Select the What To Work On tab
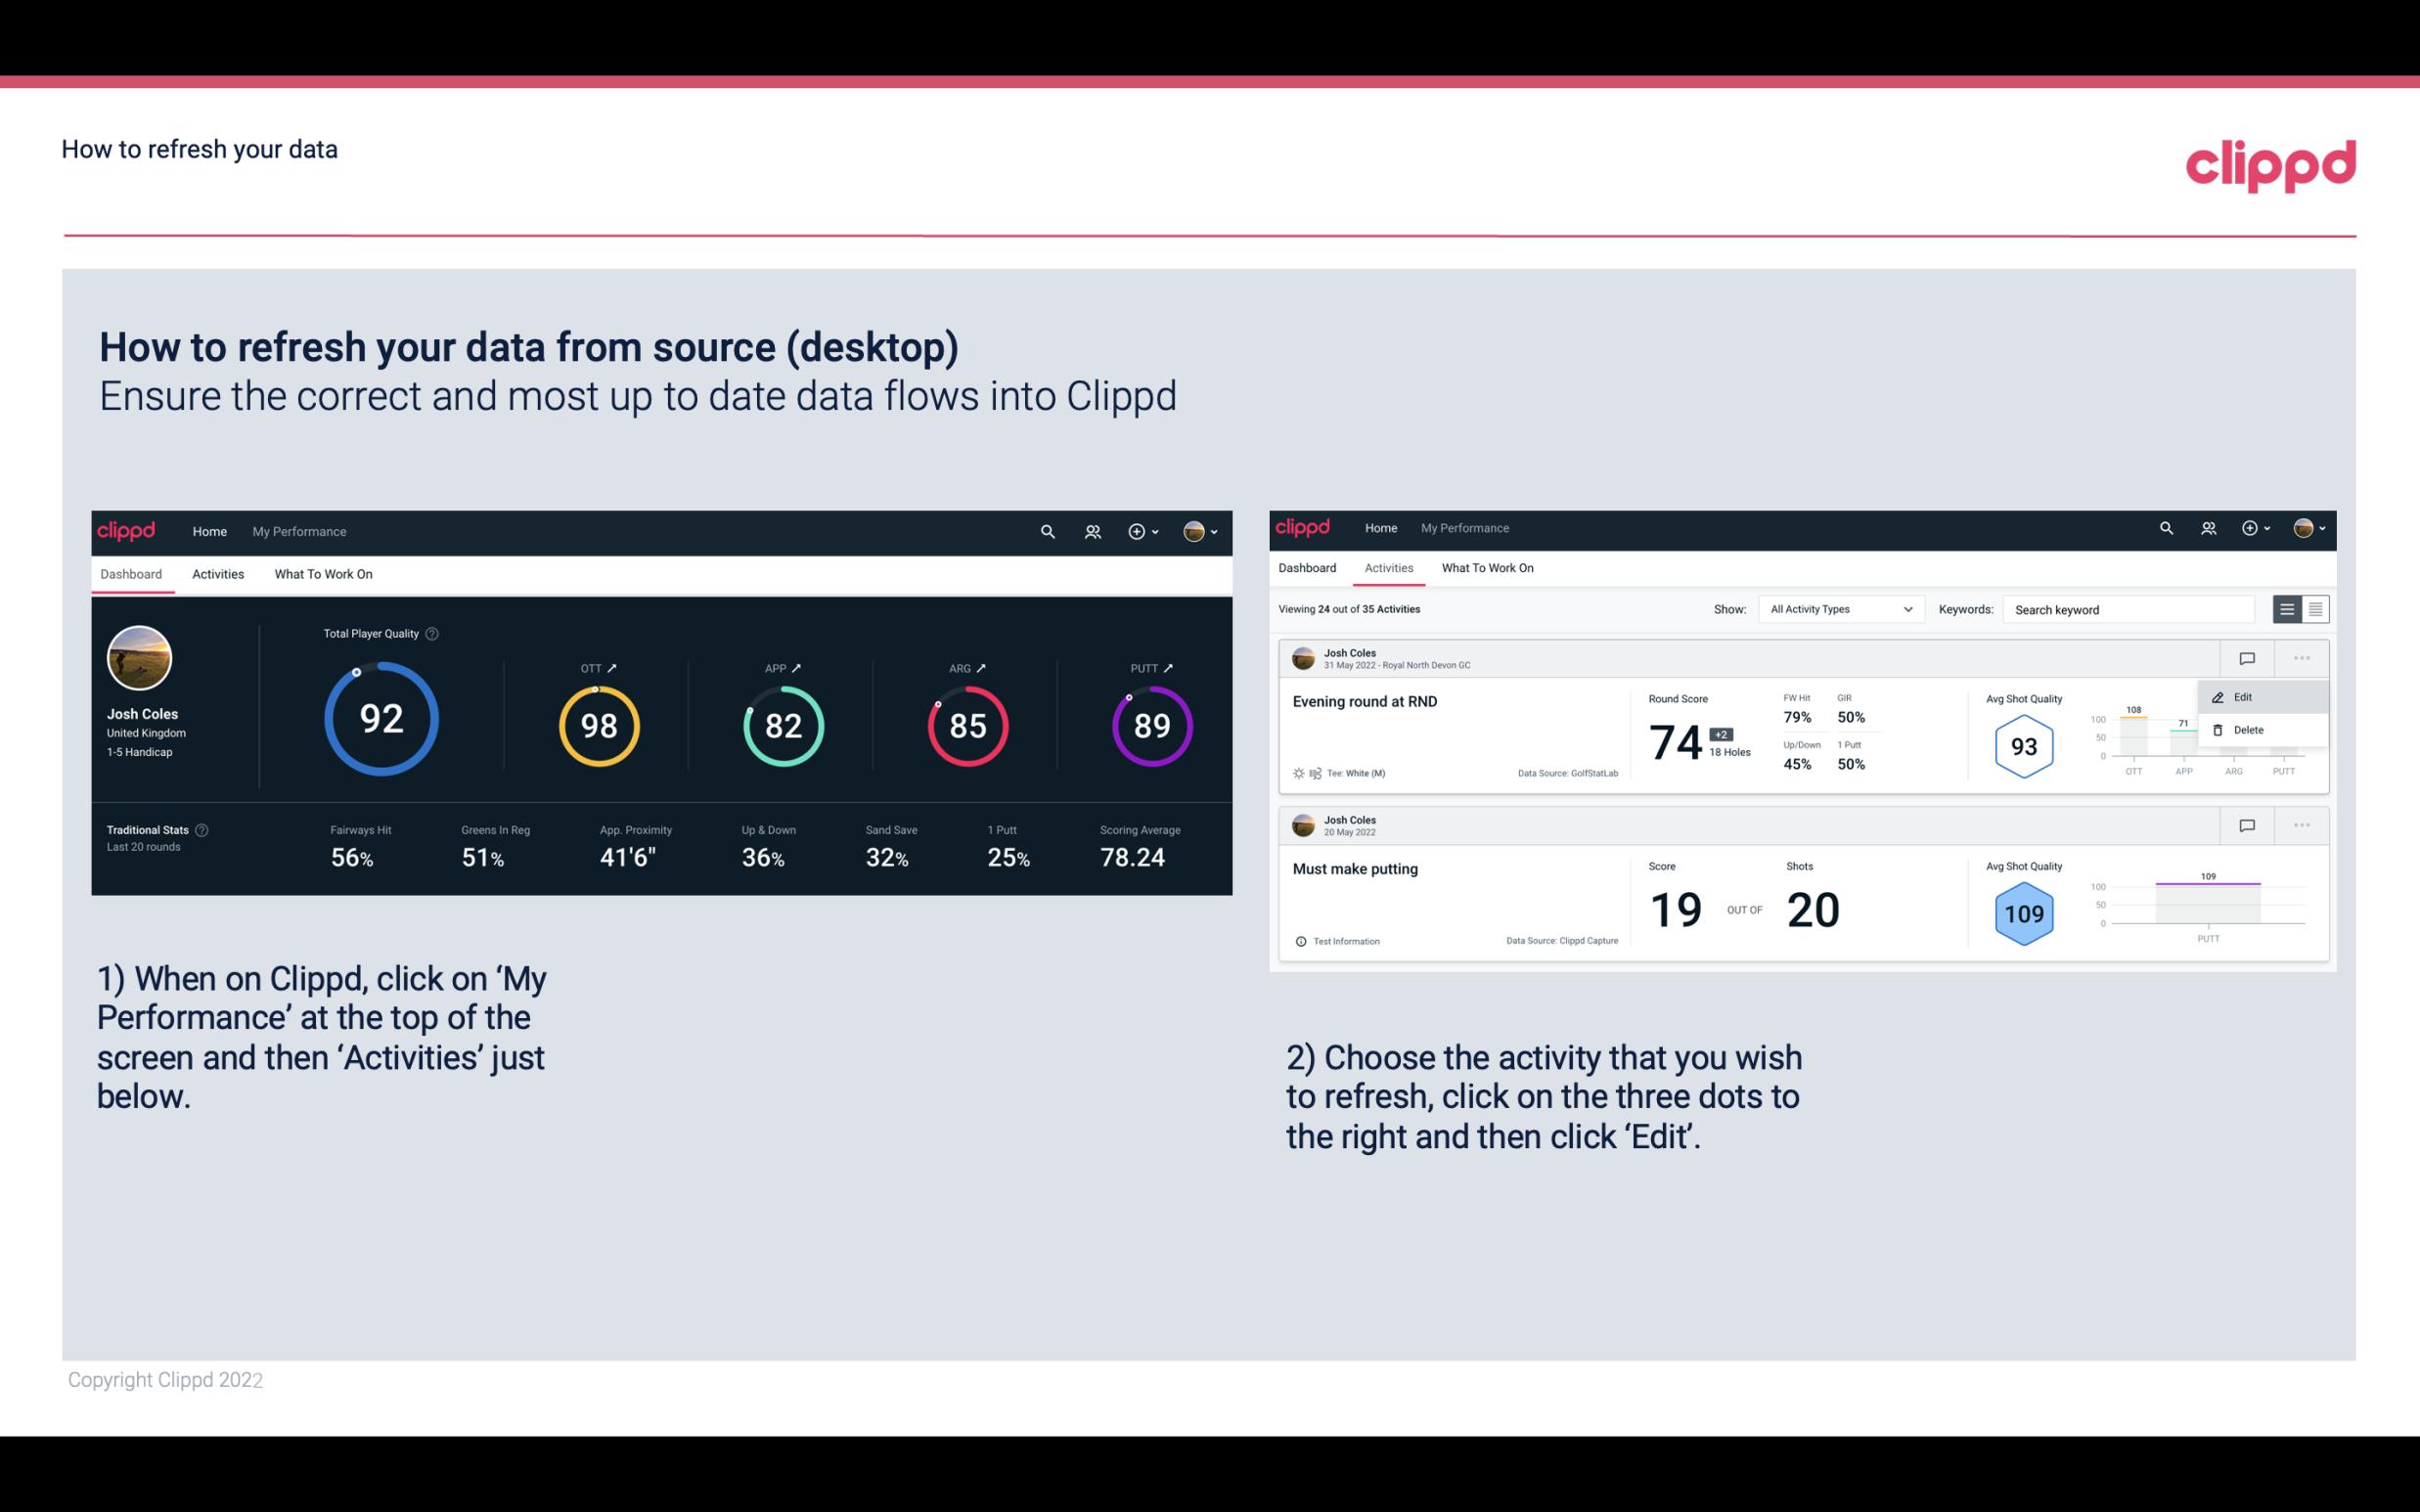 coord(321,573)
